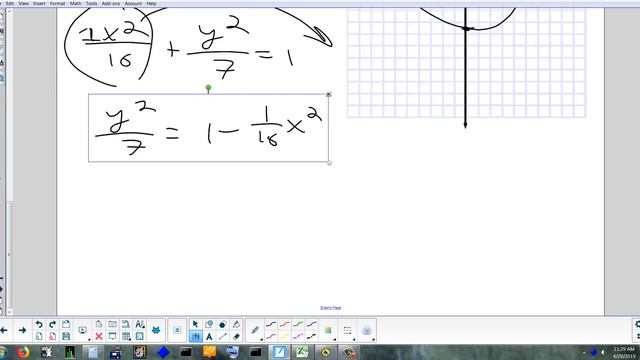
Task: Open the selected object's menu arrow
Action: 329,94
